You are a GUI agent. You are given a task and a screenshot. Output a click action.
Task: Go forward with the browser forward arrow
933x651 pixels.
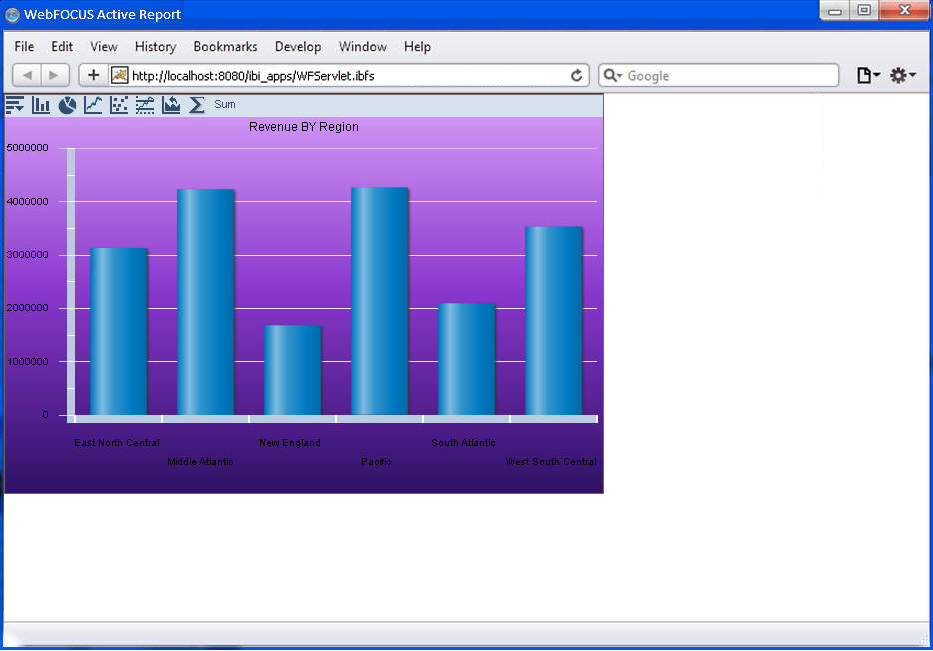click(x=55, y=76)
